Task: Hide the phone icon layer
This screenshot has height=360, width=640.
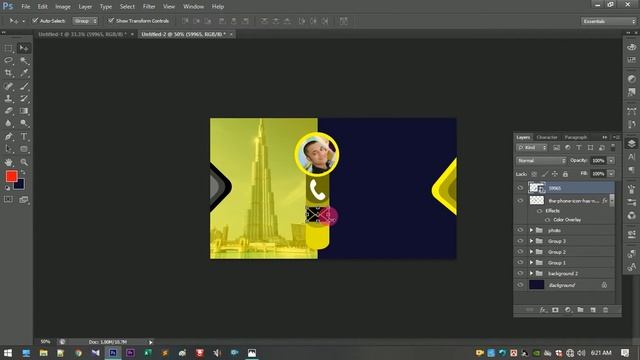Action: (x=520, y=200)
